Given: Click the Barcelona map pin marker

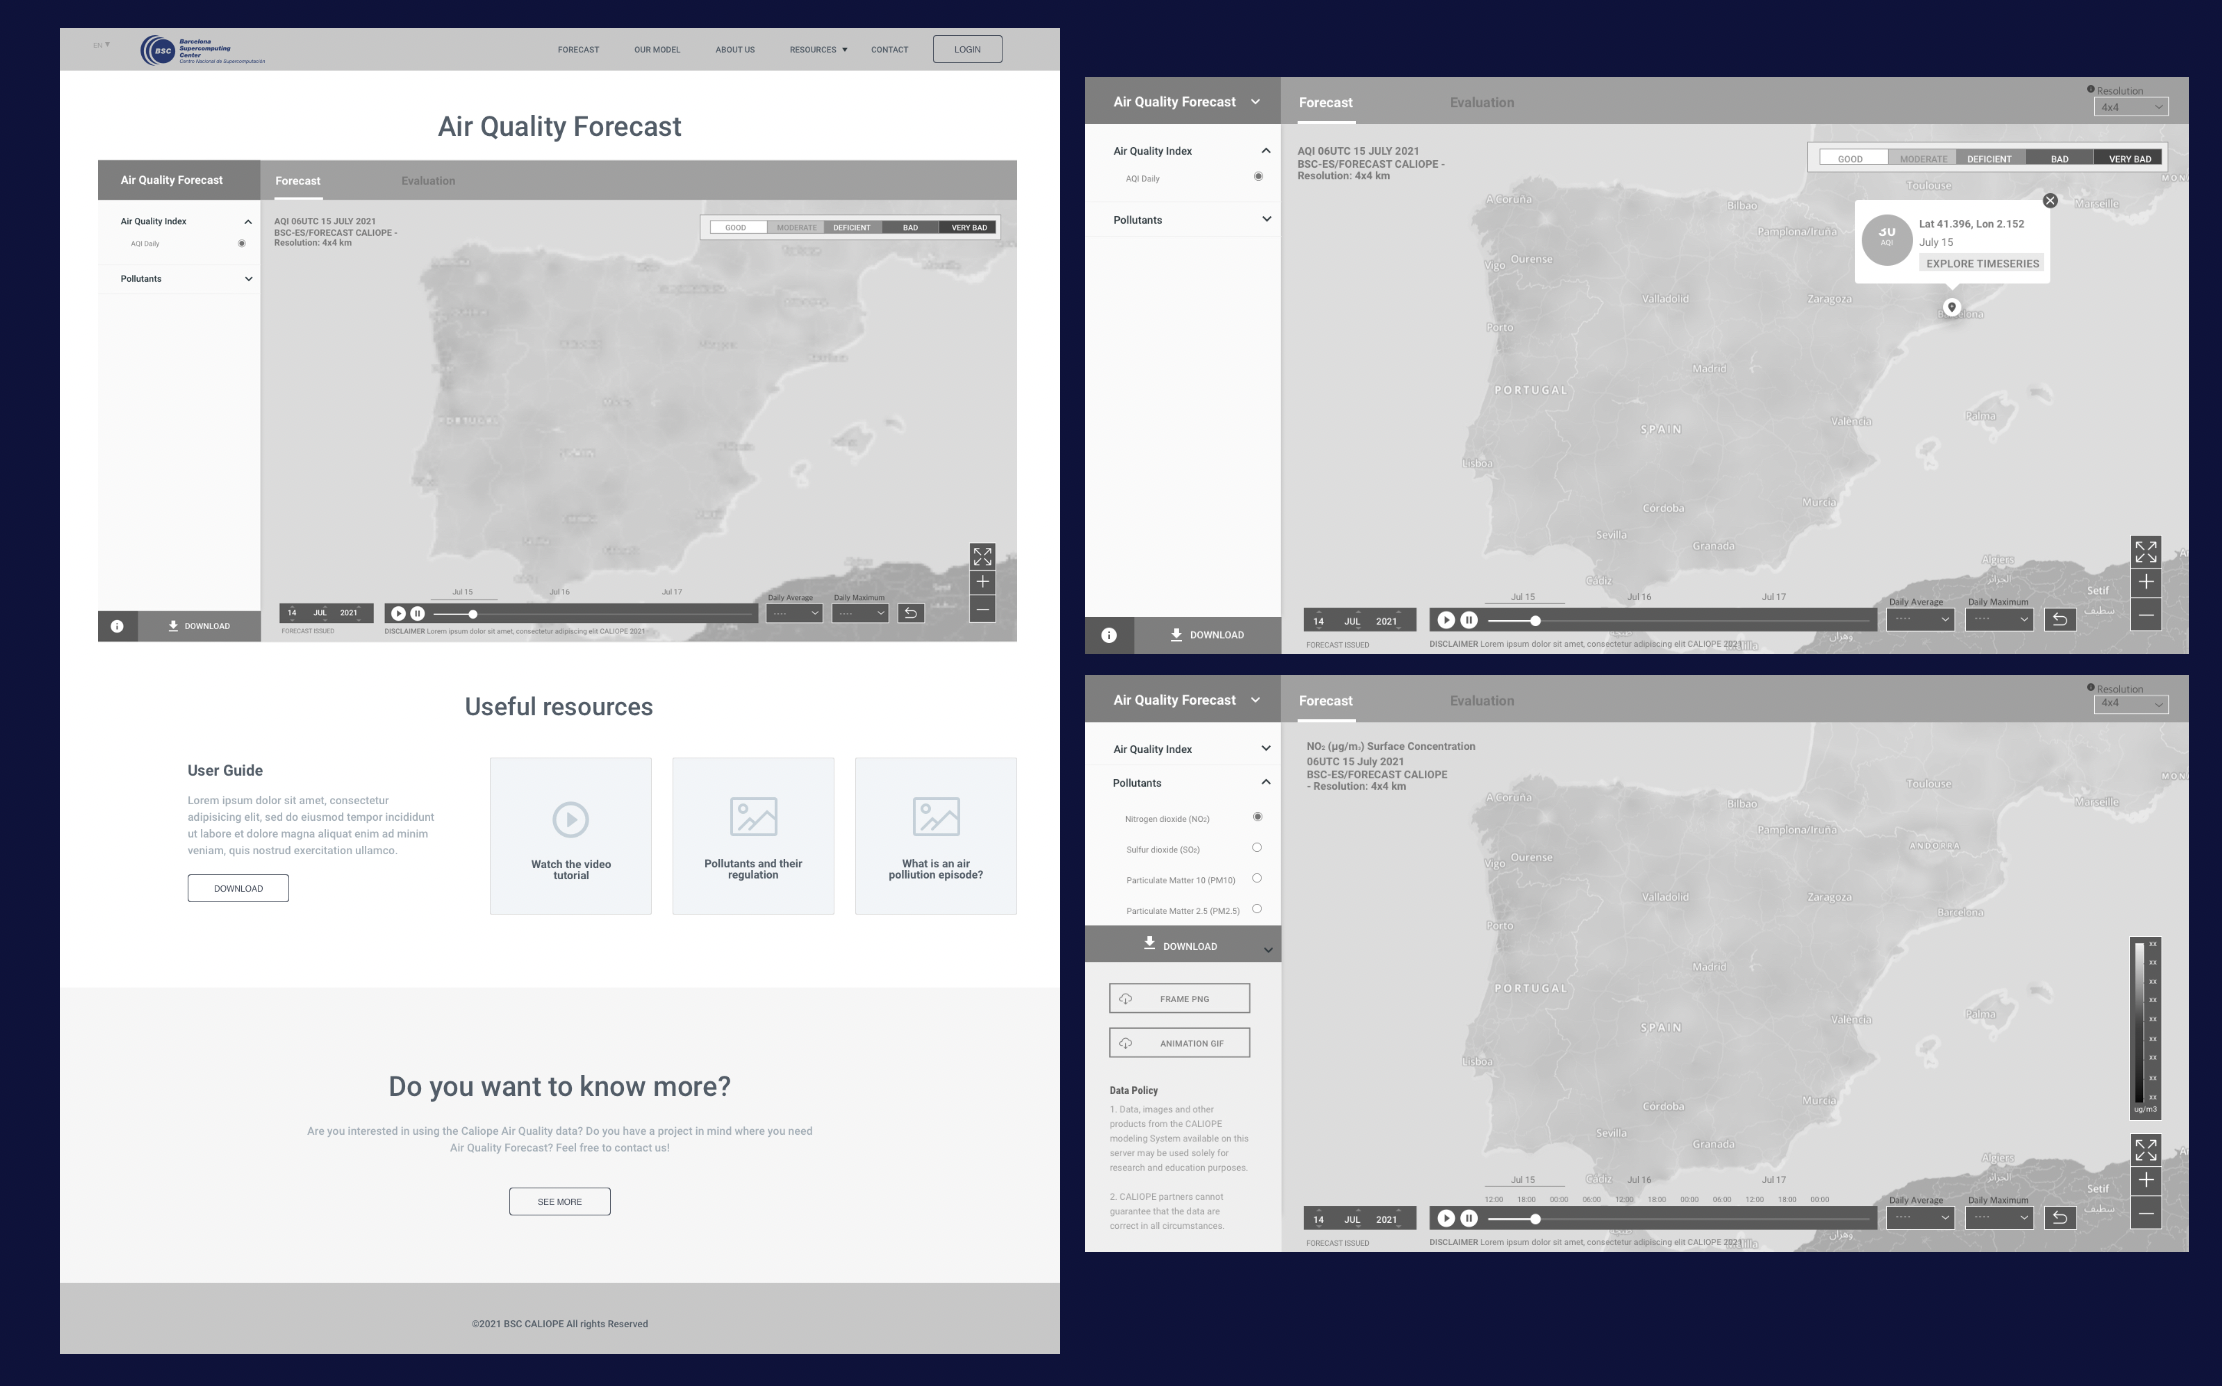Looking at the screenshot, I should click(x=1951, y=307).
